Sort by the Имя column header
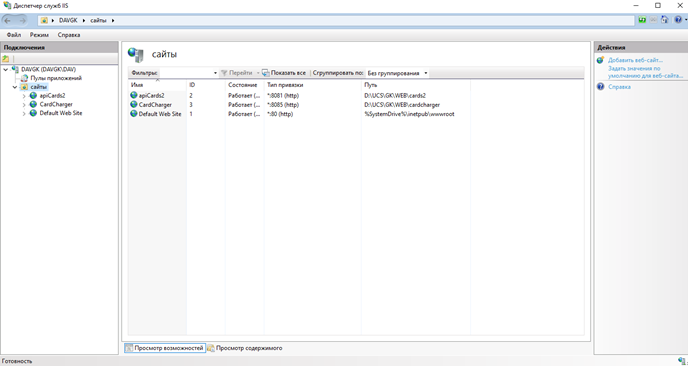The width and height of the screenshot is (688, 366). [x=157, y=85]
